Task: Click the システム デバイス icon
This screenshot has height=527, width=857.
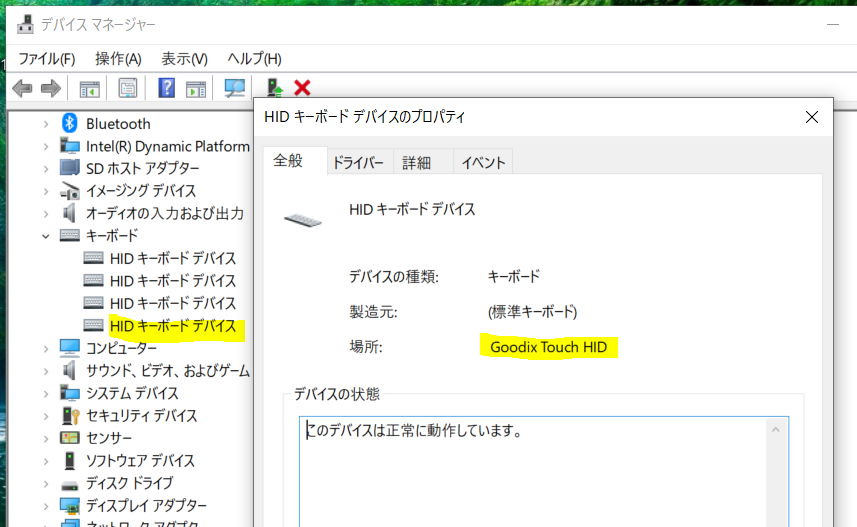Action: (69, 393)
